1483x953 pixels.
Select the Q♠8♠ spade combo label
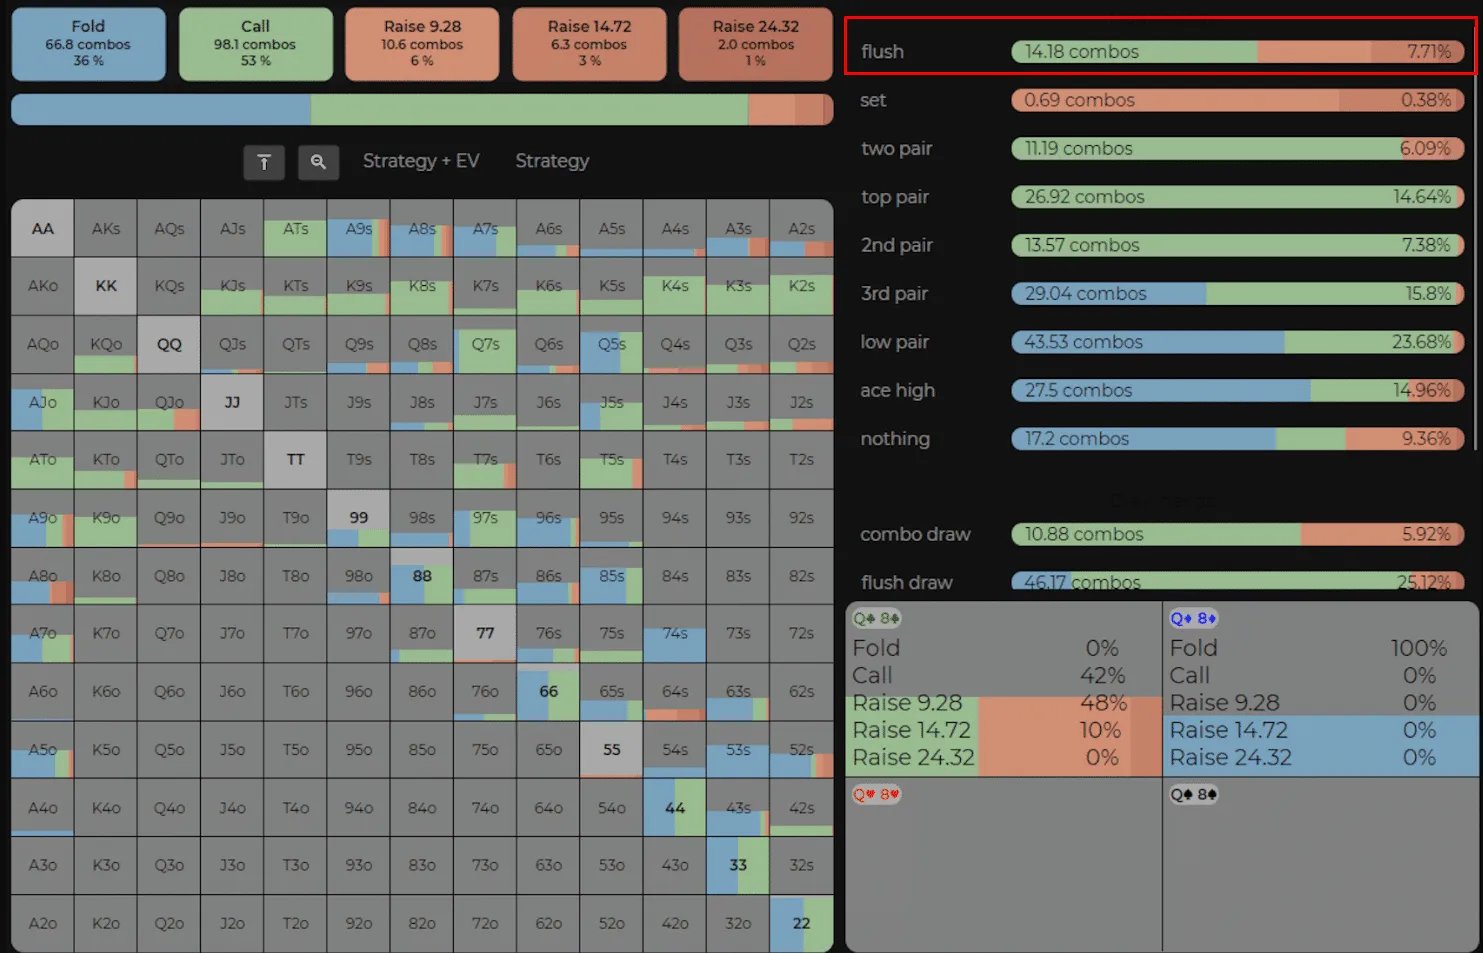point(1193,795)
